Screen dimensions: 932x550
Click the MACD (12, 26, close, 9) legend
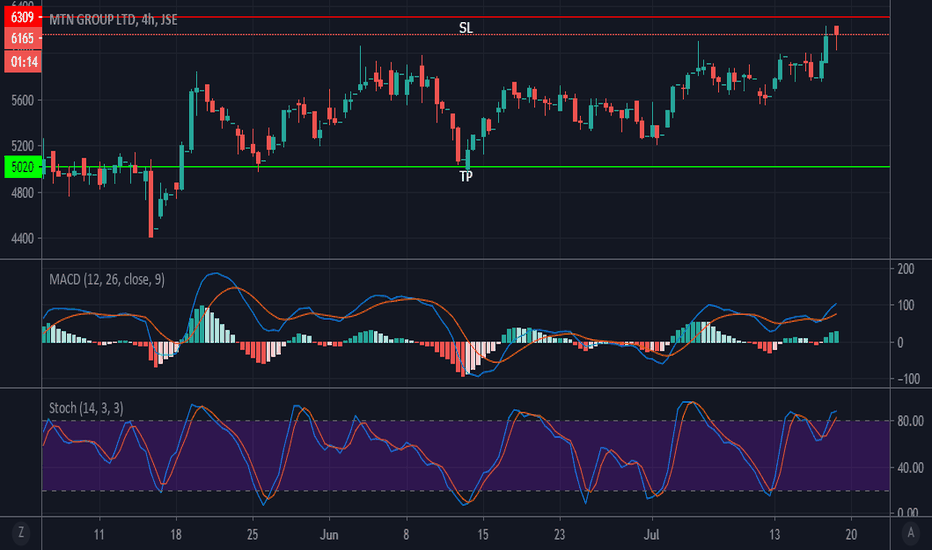point(107,279)
